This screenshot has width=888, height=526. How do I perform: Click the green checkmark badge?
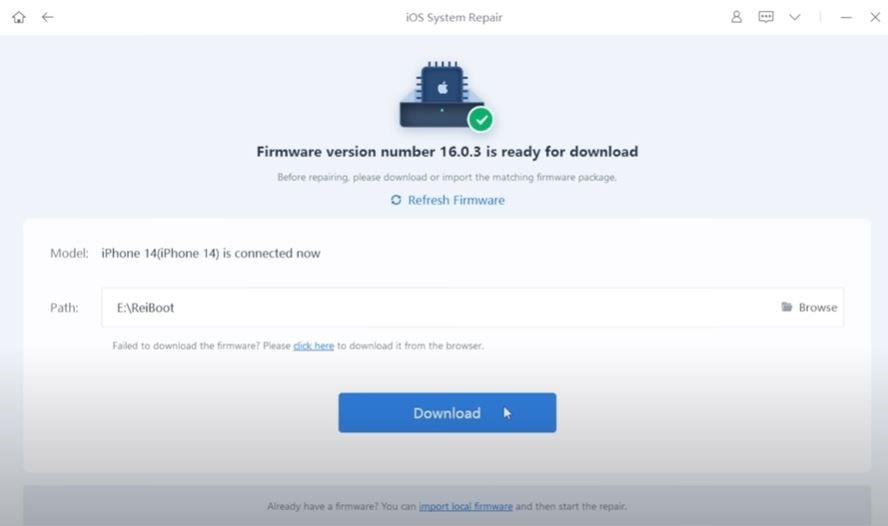481,119
